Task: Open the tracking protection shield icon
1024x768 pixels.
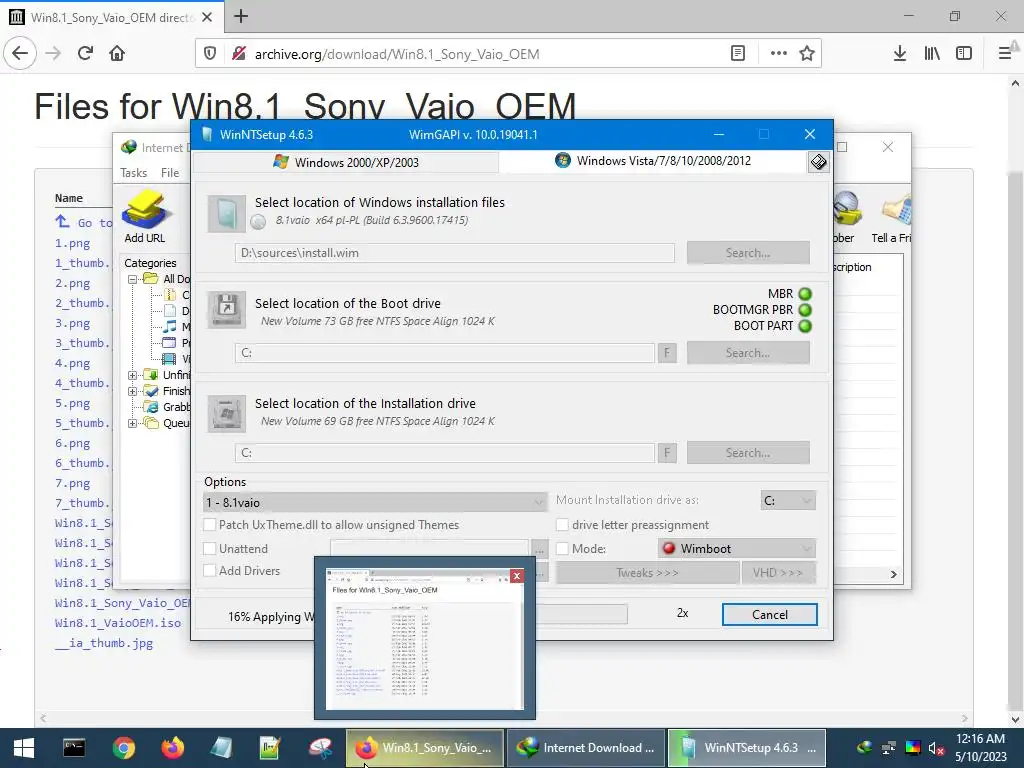Action: click(210, 54)
